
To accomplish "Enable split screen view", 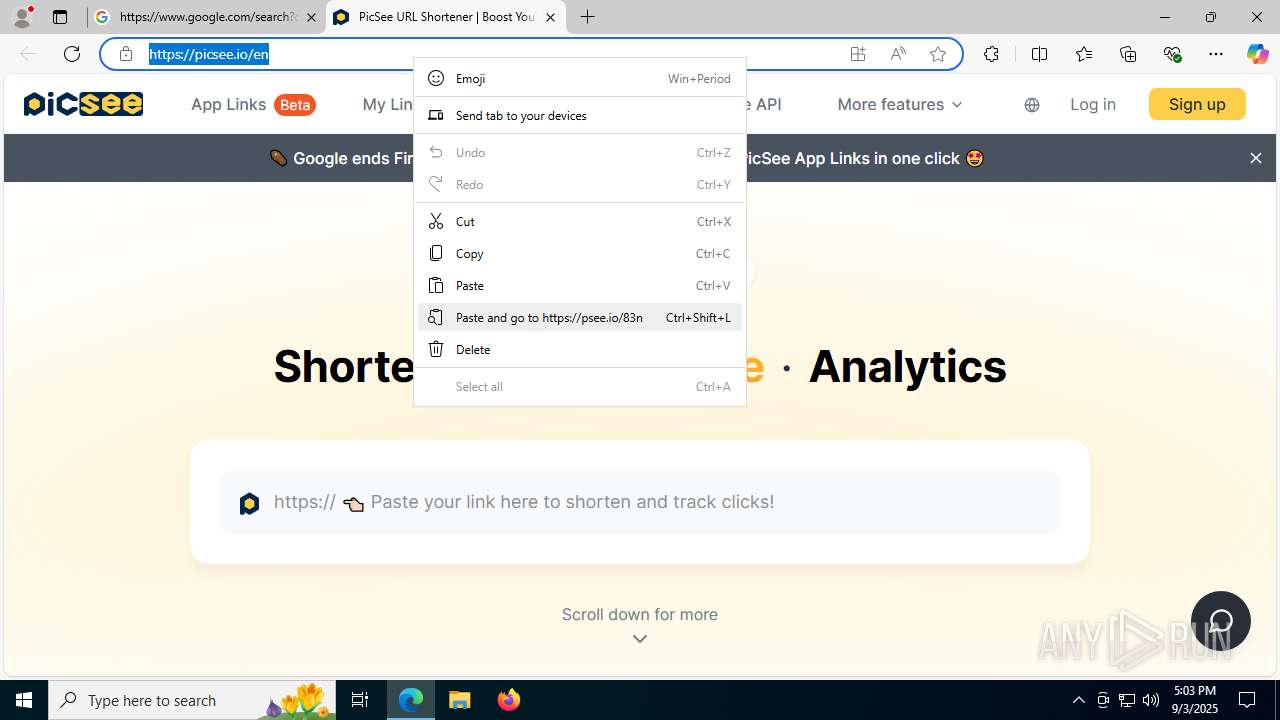I will (x=1040, y=54).
